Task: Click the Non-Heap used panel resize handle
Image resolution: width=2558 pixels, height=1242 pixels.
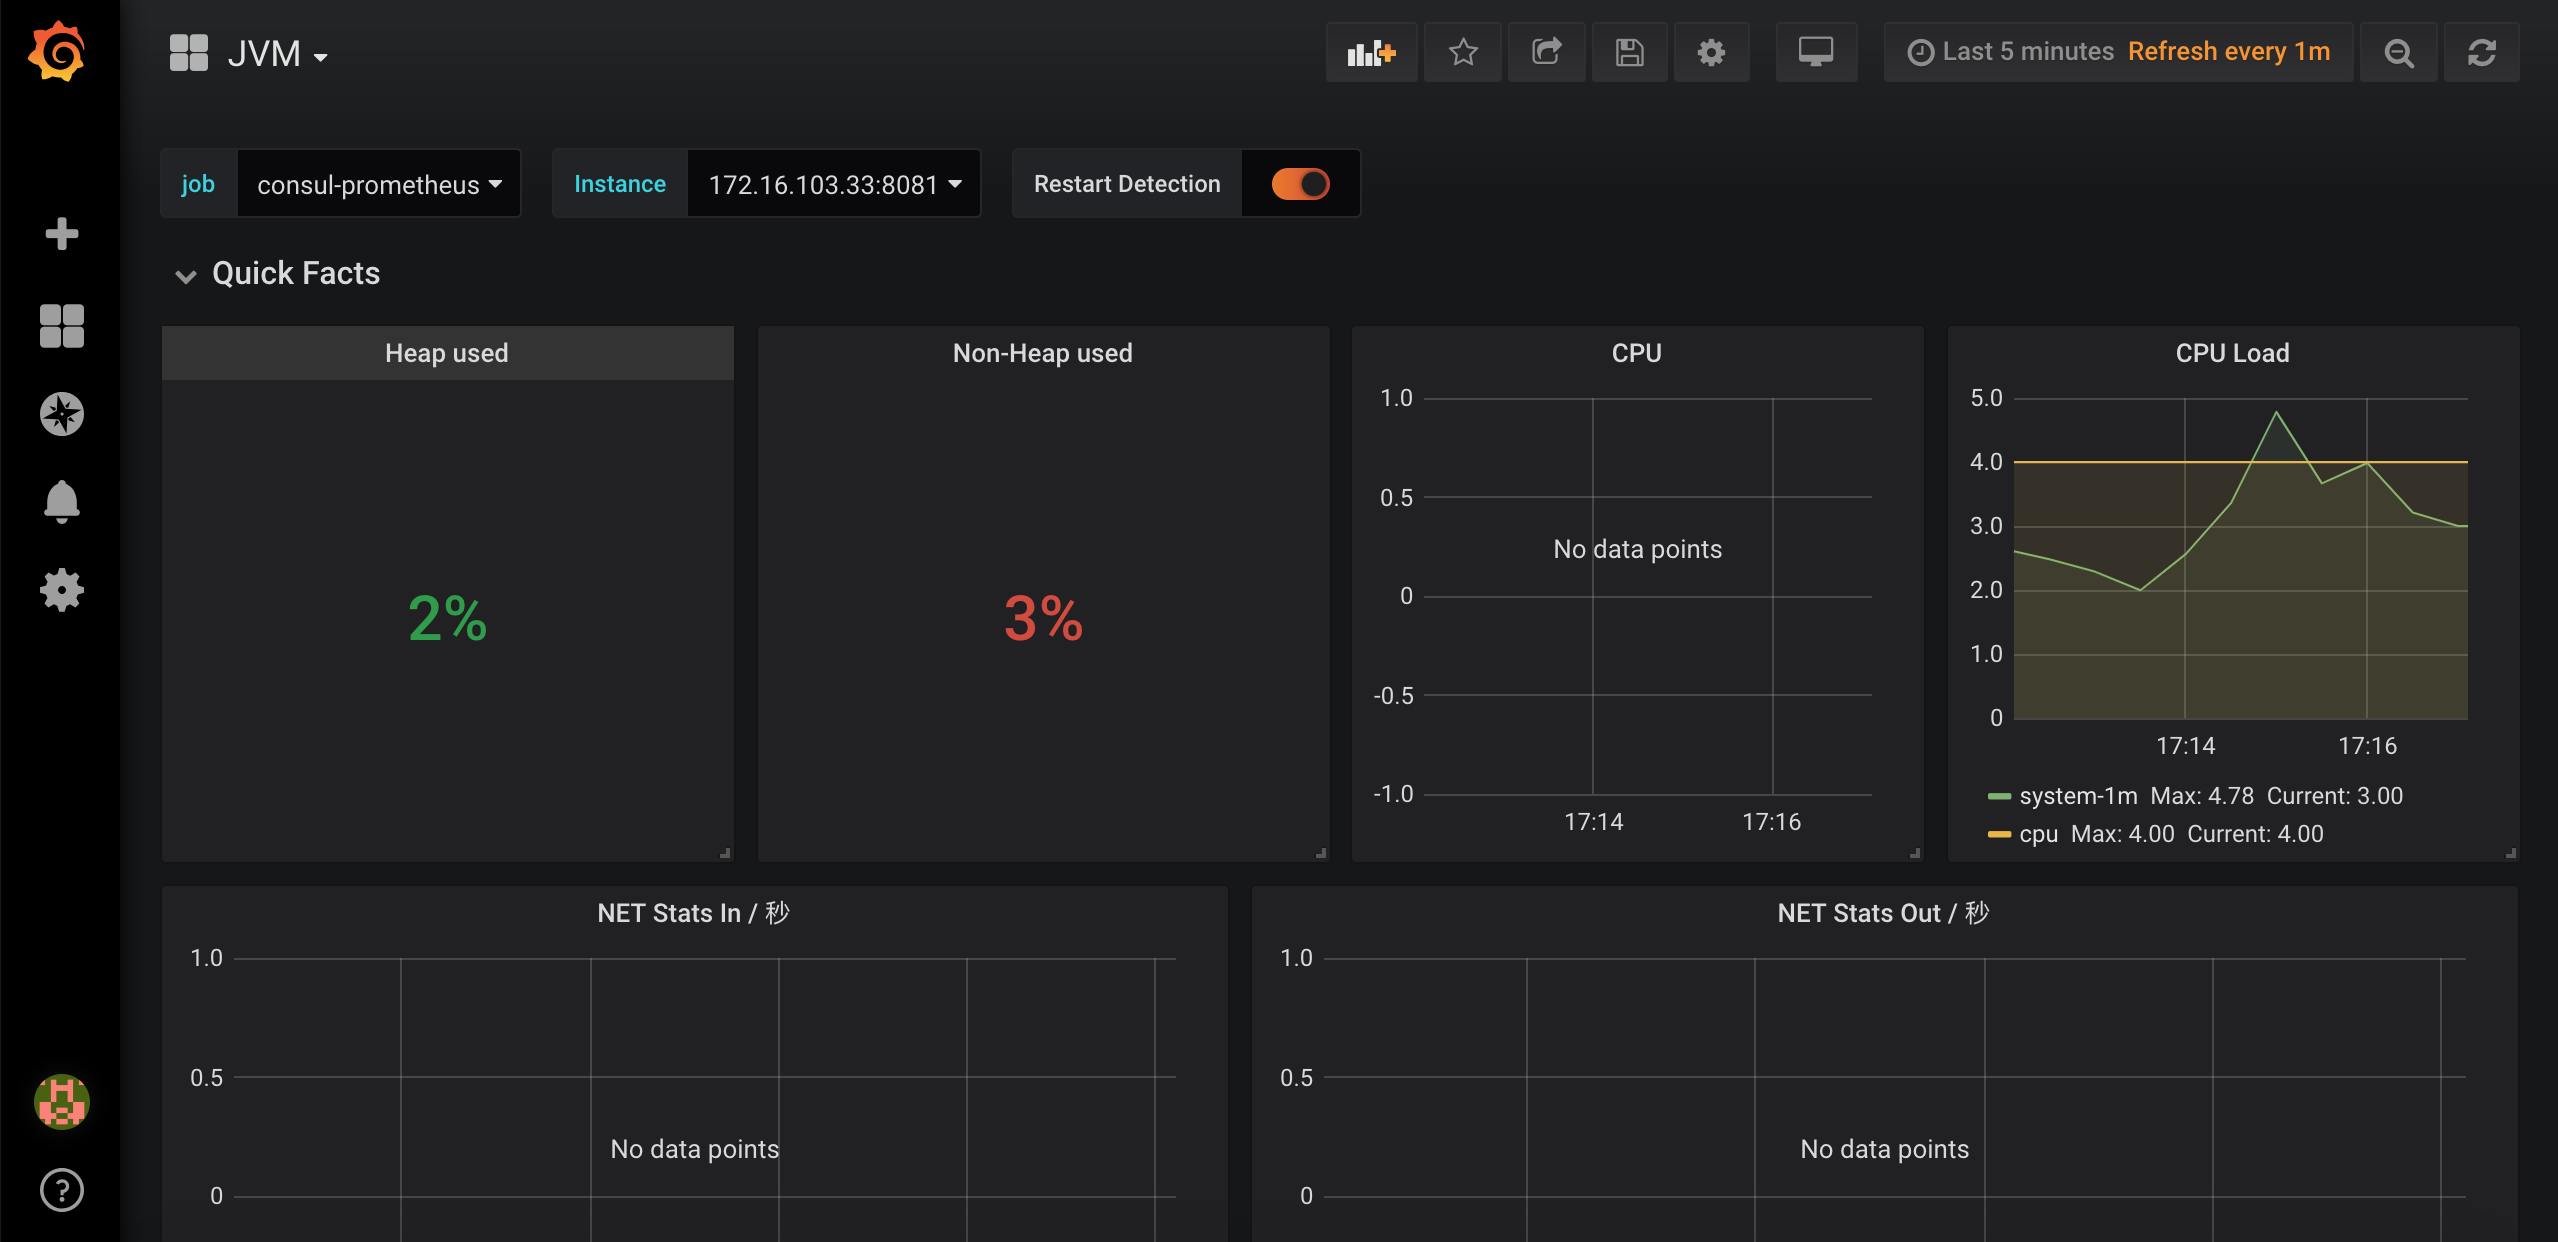Action: (1321, 853)
